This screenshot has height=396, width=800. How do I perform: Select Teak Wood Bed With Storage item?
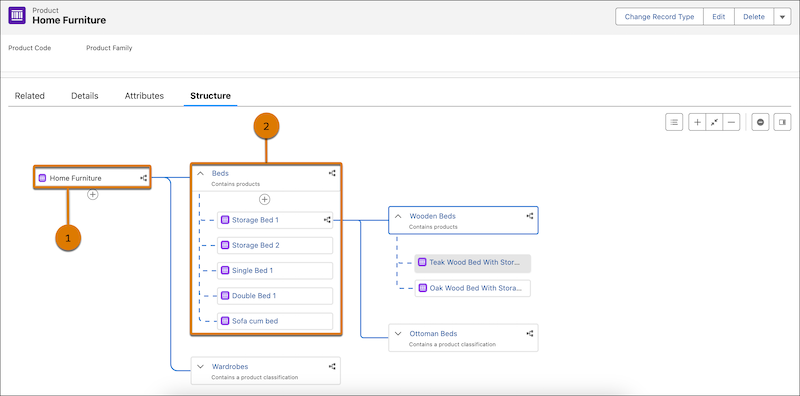point(472,262)
